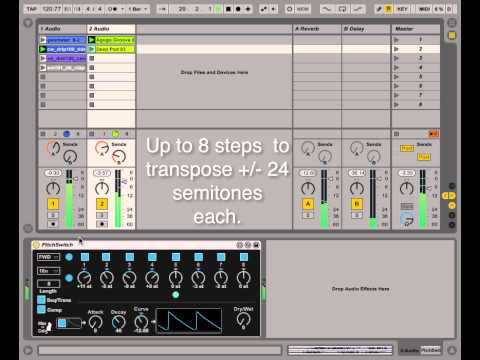The width and height of the screenshot is (480, 360).
Task: Click the tempo value field
Action: [x=52, y=9]
